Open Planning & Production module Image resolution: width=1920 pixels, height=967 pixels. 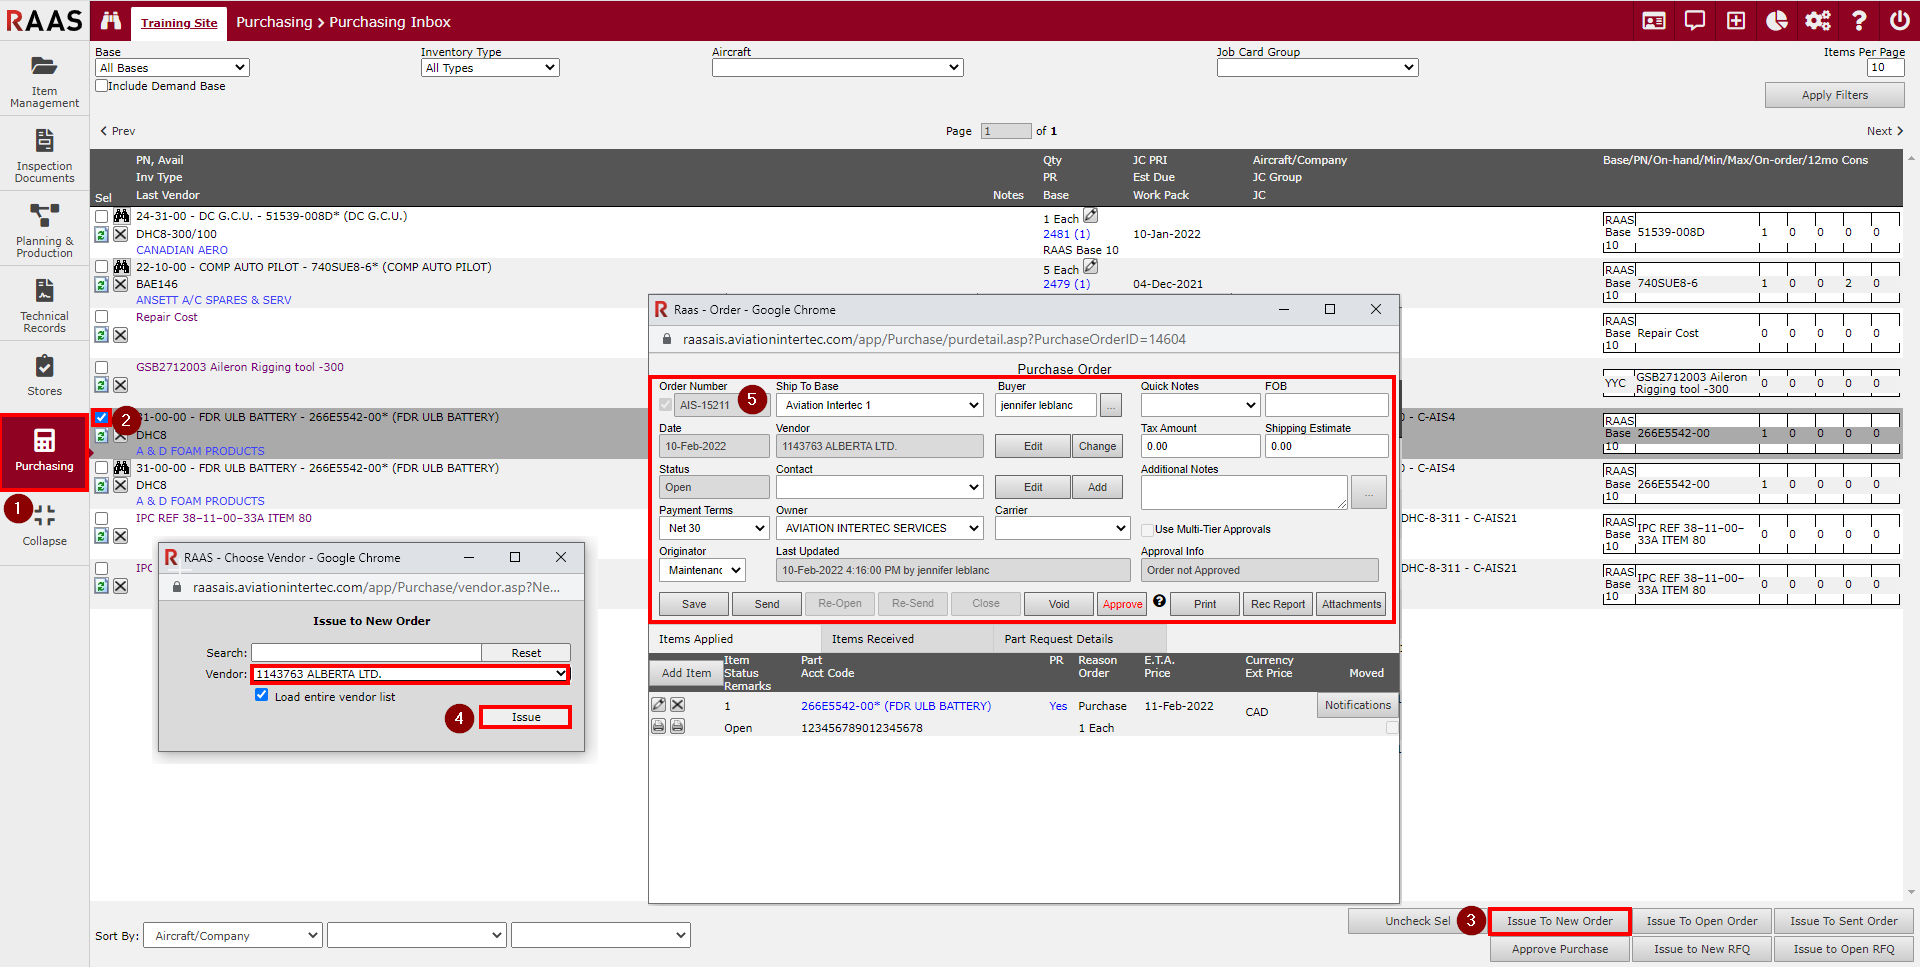point(44,231)
